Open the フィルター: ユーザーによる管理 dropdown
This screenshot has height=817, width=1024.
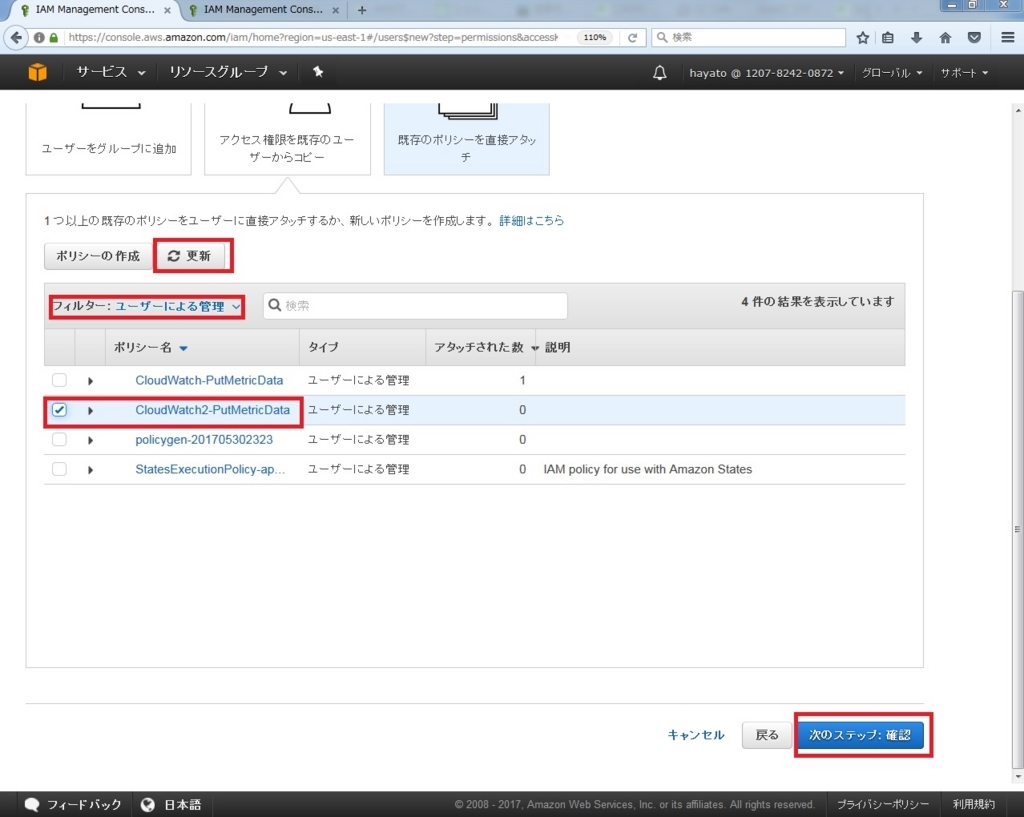147,306
